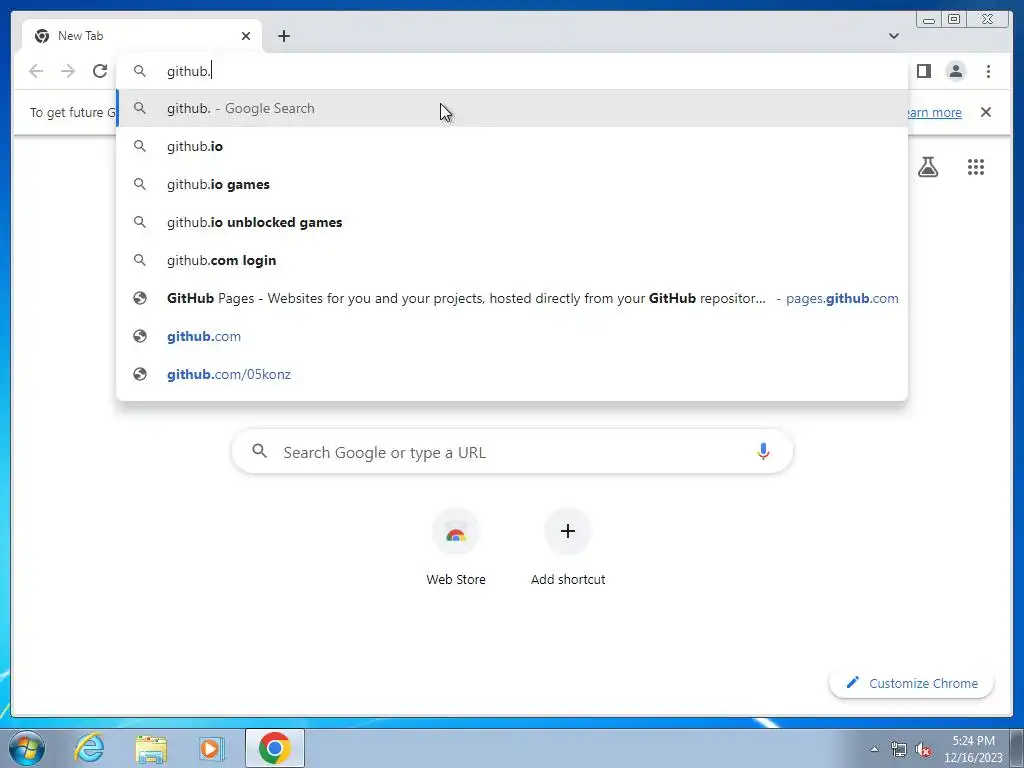Choose 'github. - Google Search' suggestion
The width and height of the screenshot is (1024, 768).
click(x=512, y=108)
